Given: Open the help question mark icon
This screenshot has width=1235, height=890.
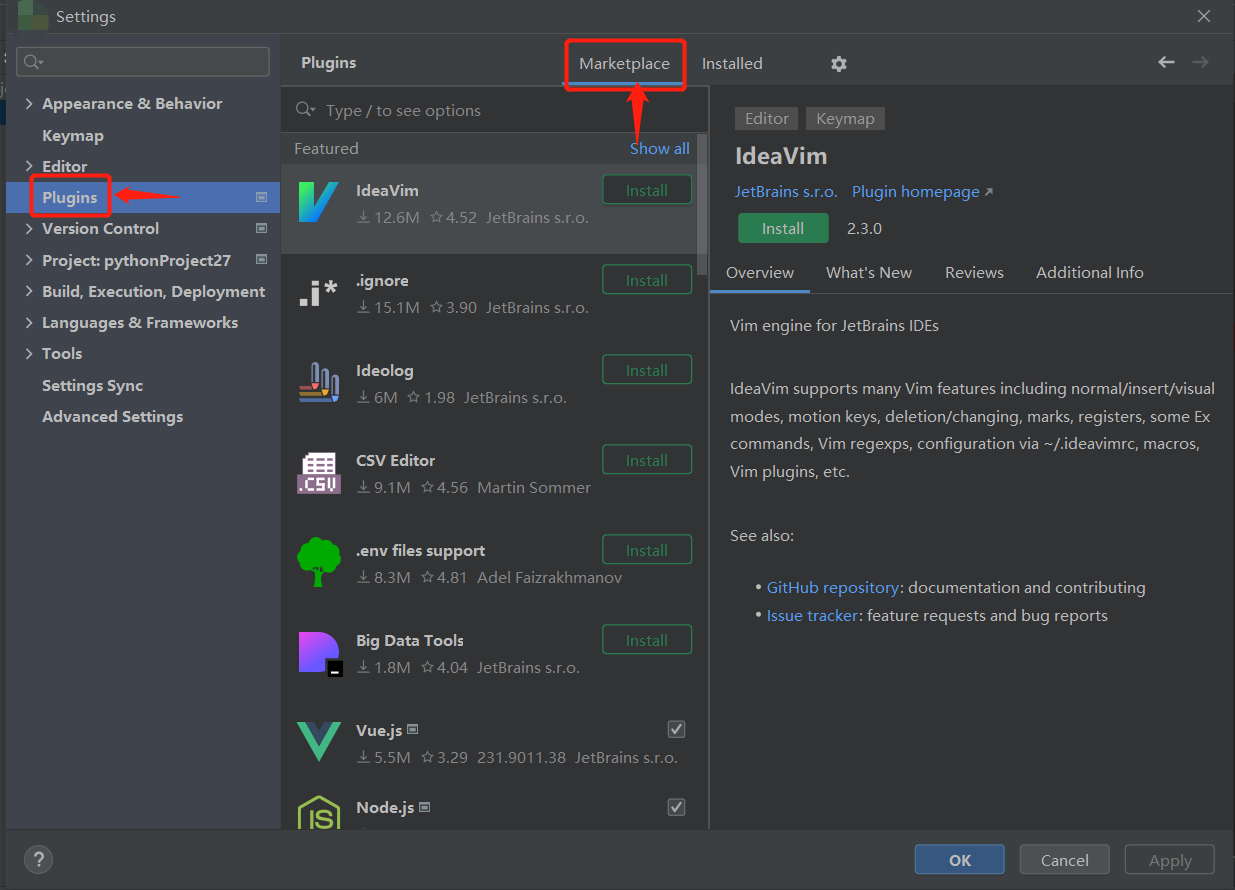Looking at the screenshot, I should click(38, 859).
